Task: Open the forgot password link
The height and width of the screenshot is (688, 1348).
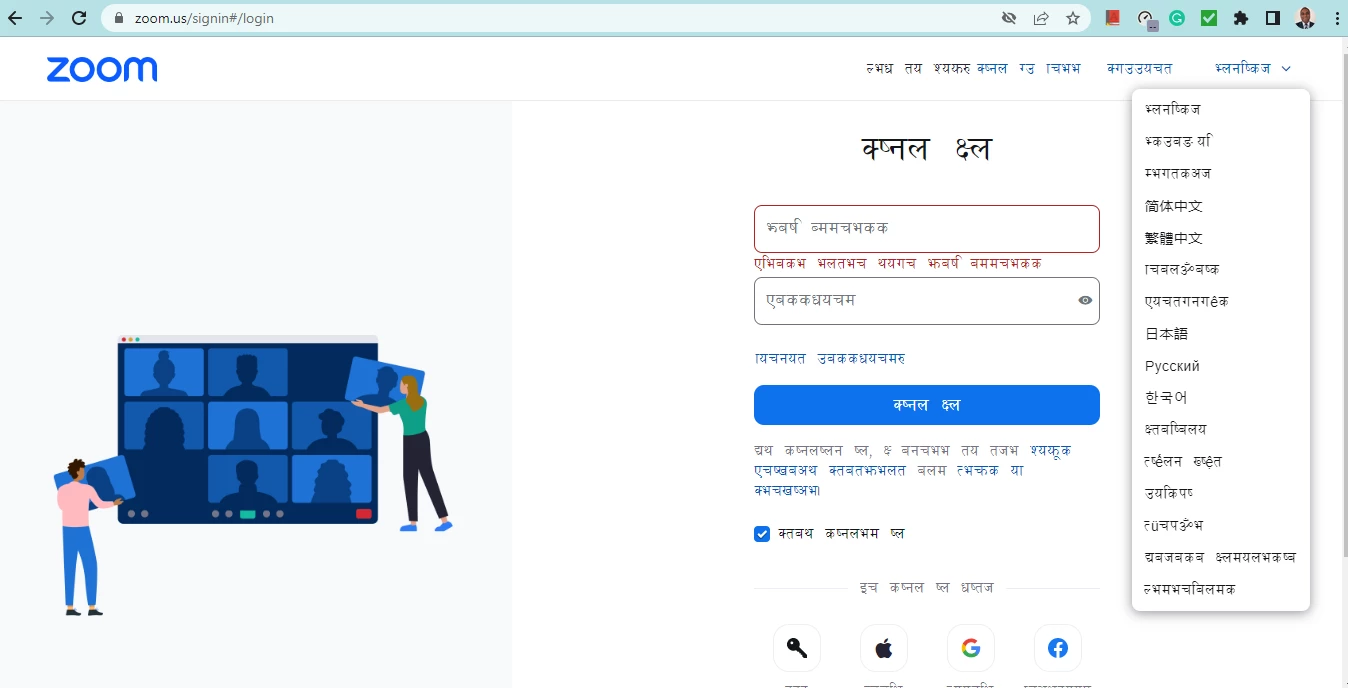Action: point(830,358)
